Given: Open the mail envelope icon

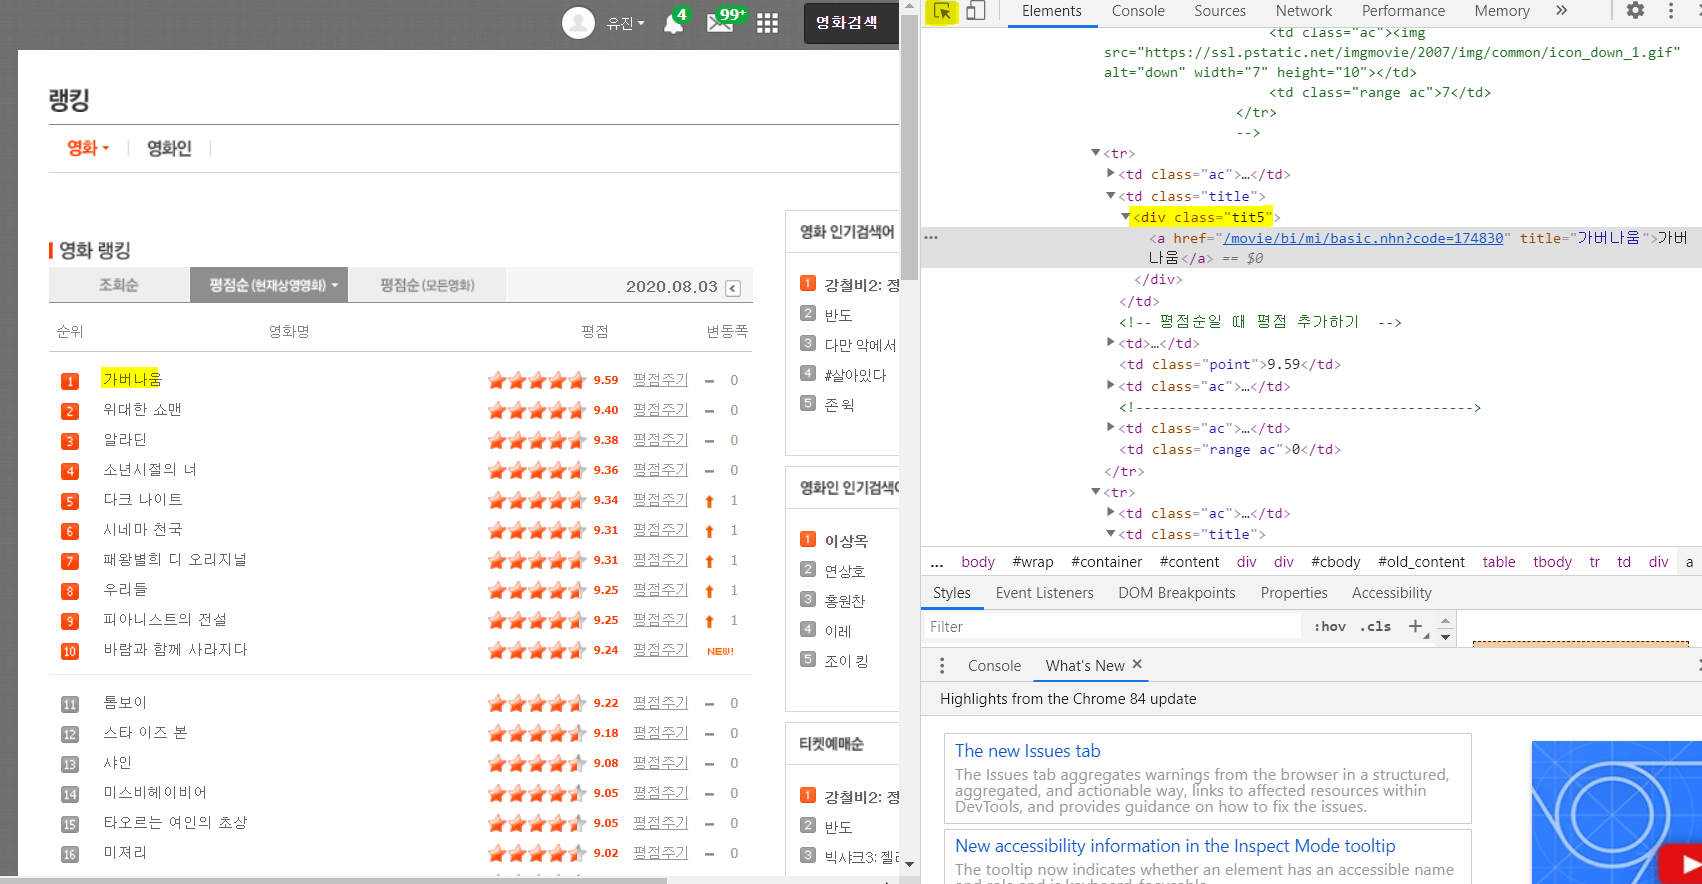Looking at the screenshot, I should pos(720,22).
